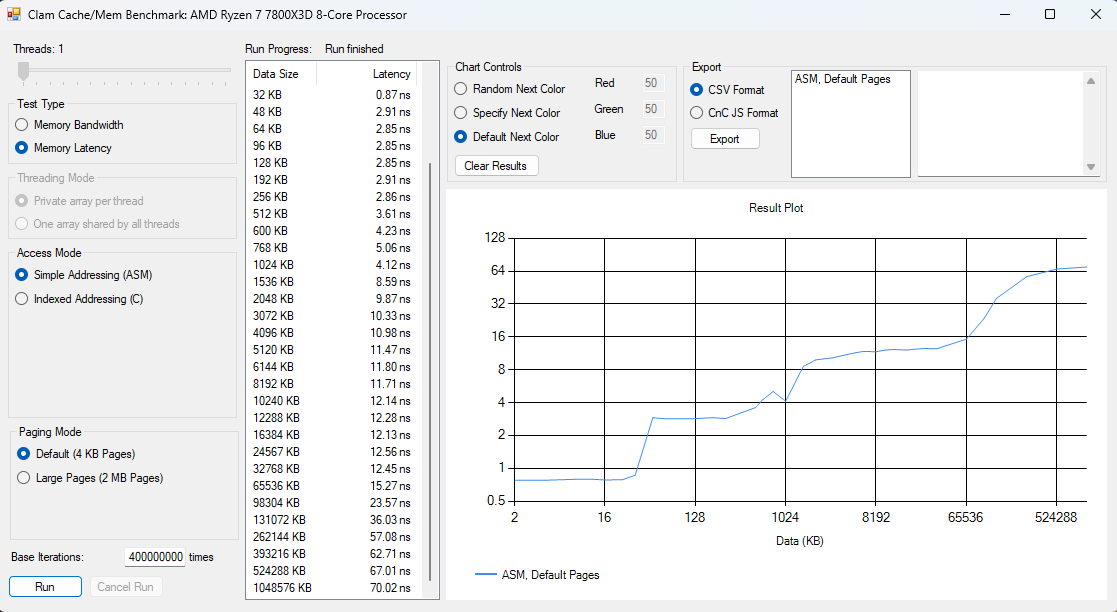Pick Random Next Color option
The height and width of the screenshot is (612, 1117).
coord(510,89)
